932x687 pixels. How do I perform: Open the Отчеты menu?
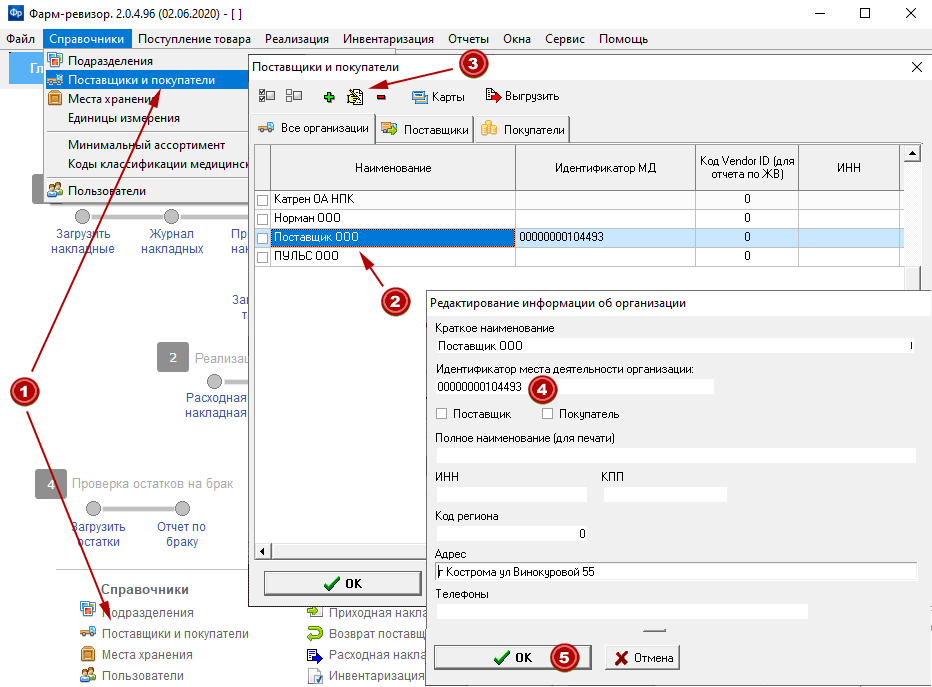pyautogui.click(x=468, y=39)
